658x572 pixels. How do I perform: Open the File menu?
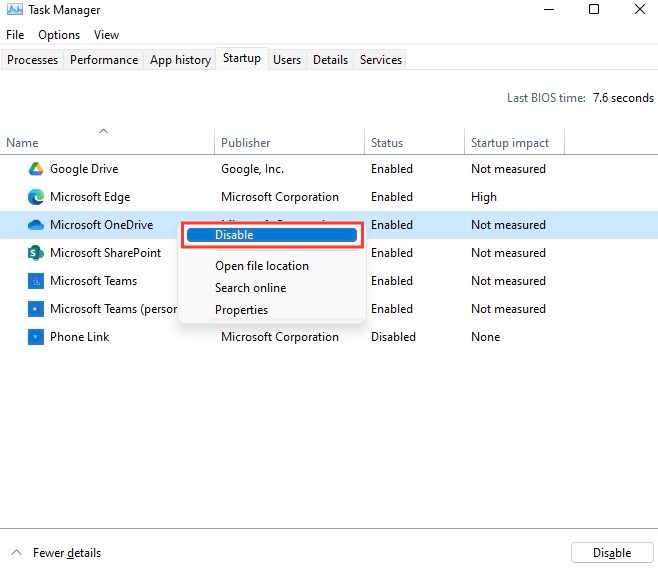[x=15, y=35]
